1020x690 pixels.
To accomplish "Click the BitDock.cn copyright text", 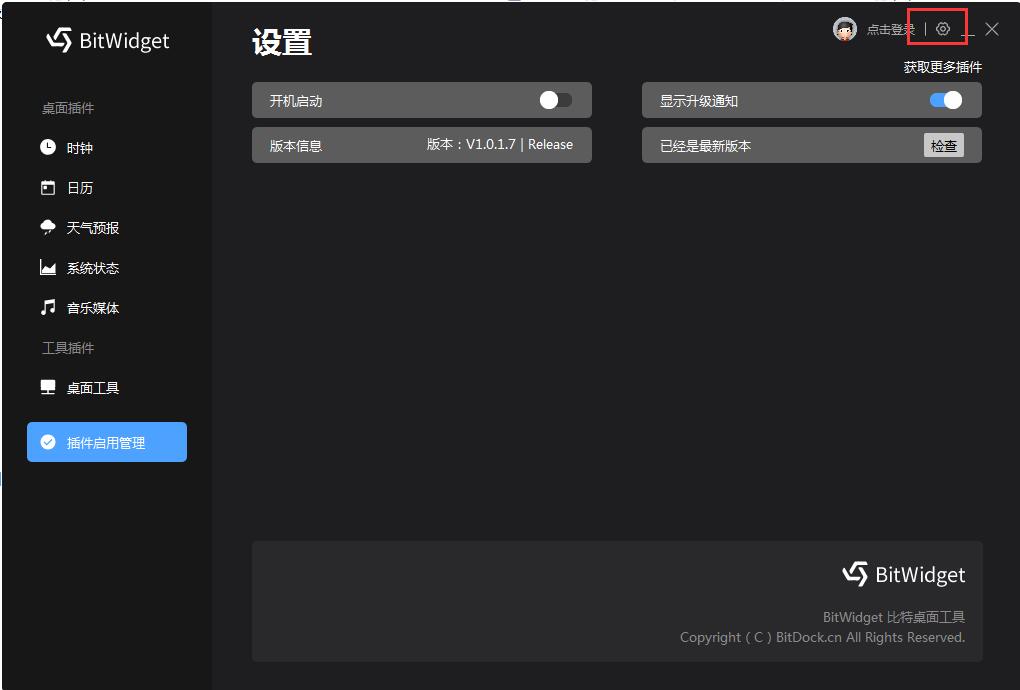I will 822,637.
